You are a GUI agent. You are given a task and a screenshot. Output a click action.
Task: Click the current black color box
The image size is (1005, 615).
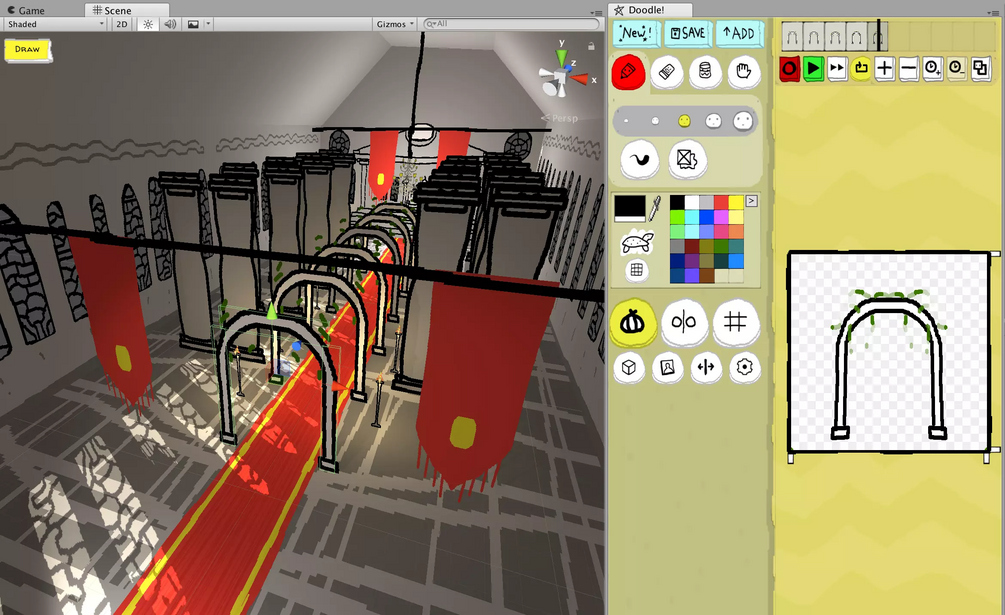(x=630, y=208)
